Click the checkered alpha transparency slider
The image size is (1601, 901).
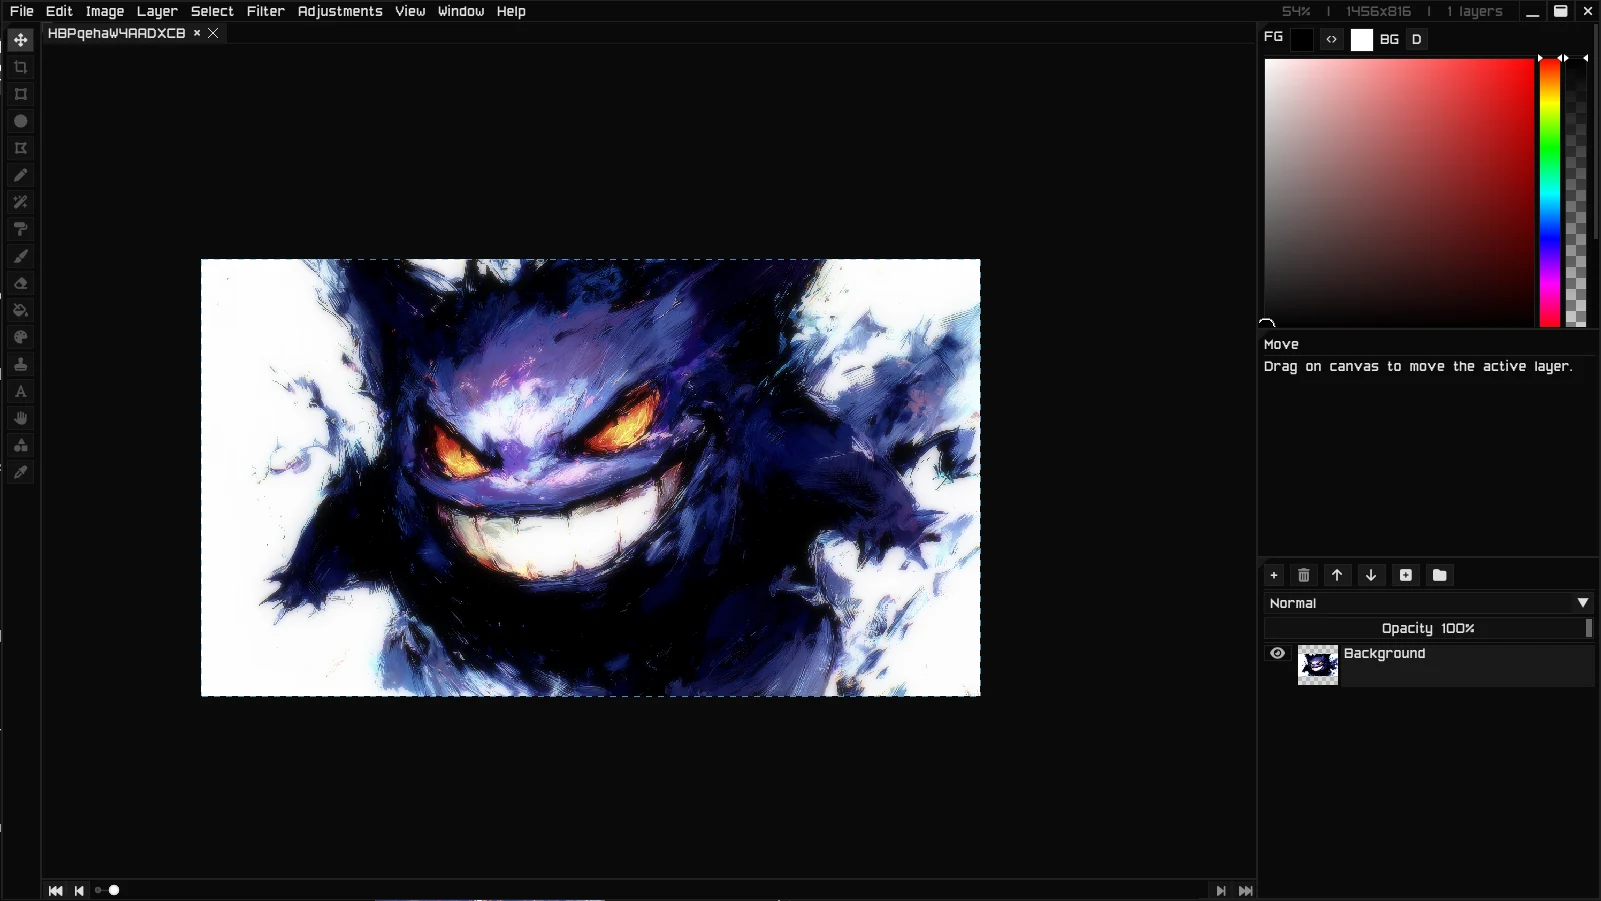(x=1576, y=193)
